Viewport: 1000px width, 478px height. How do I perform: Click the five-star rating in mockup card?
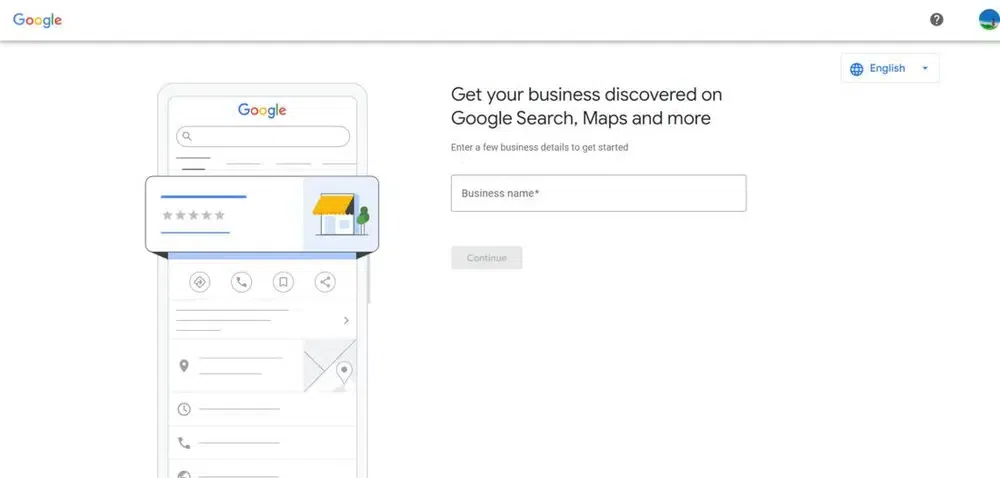coord(193,215)
